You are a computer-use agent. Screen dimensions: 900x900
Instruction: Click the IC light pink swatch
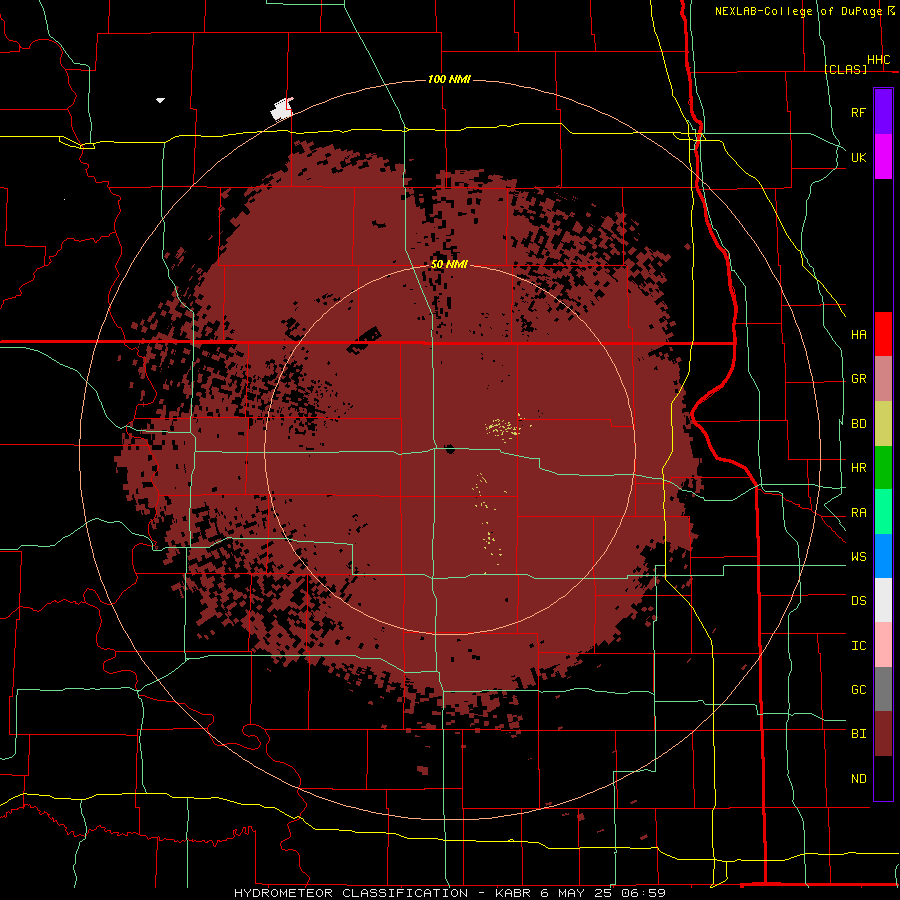[883, 645]
